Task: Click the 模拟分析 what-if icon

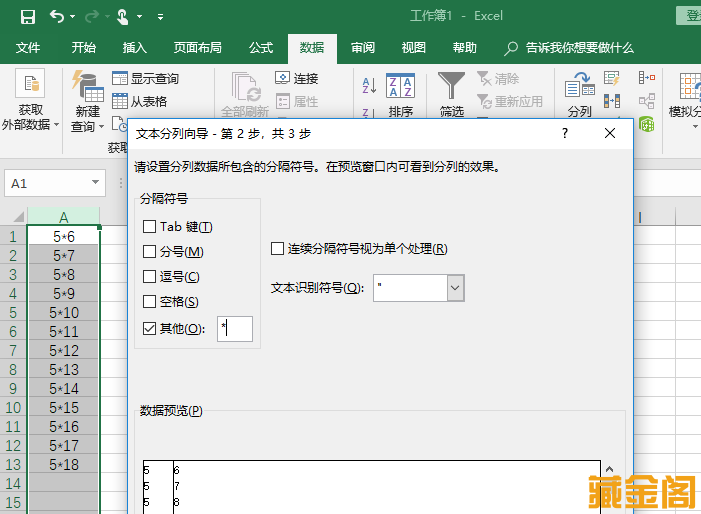Action: coord(690,85)
